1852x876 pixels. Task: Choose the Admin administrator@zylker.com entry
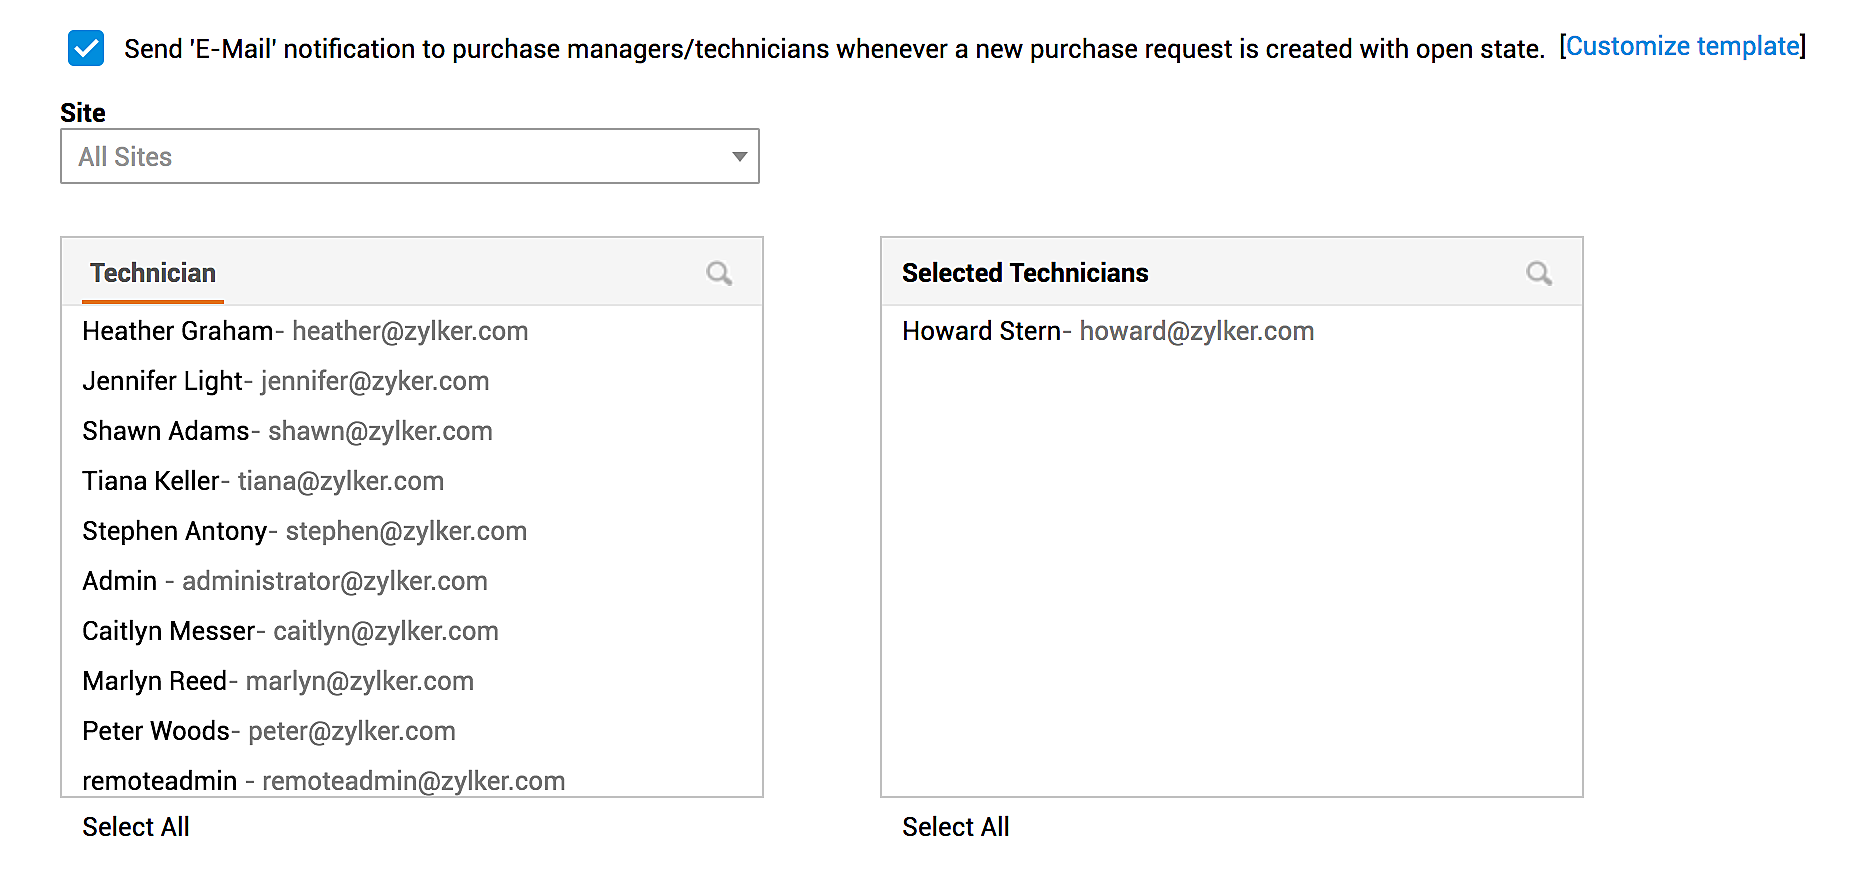tap(285, 581)
